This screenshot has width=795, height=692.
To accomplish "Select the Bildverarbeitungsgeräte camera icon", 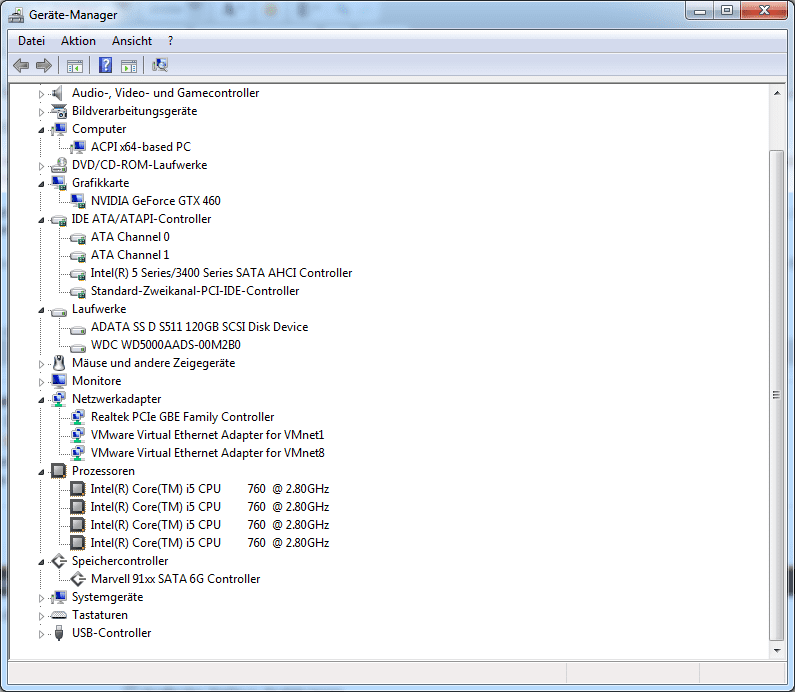I will [58, 111].
